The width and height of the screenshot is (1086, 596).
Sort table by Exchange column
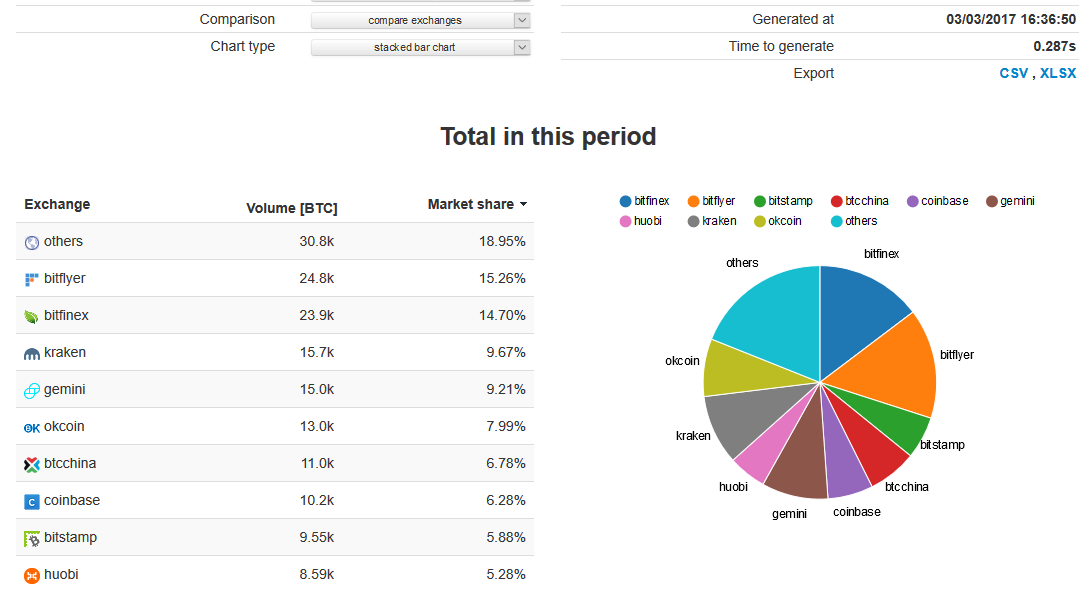pos(57,204)
